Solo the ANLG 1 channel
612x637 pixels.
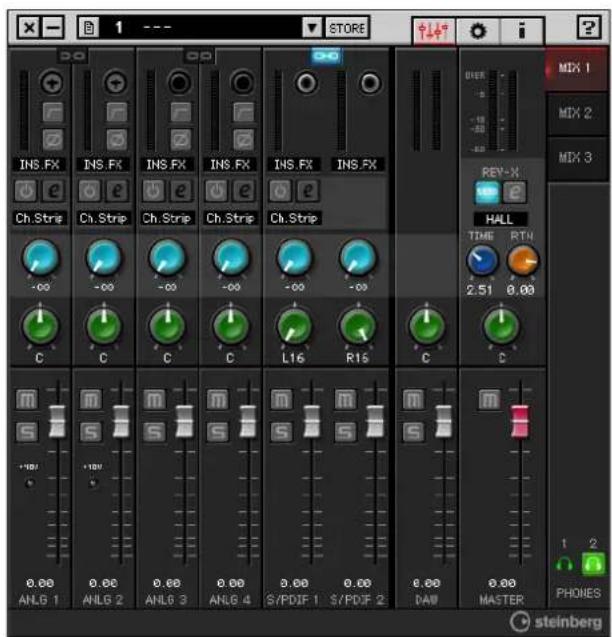point(27,432)
